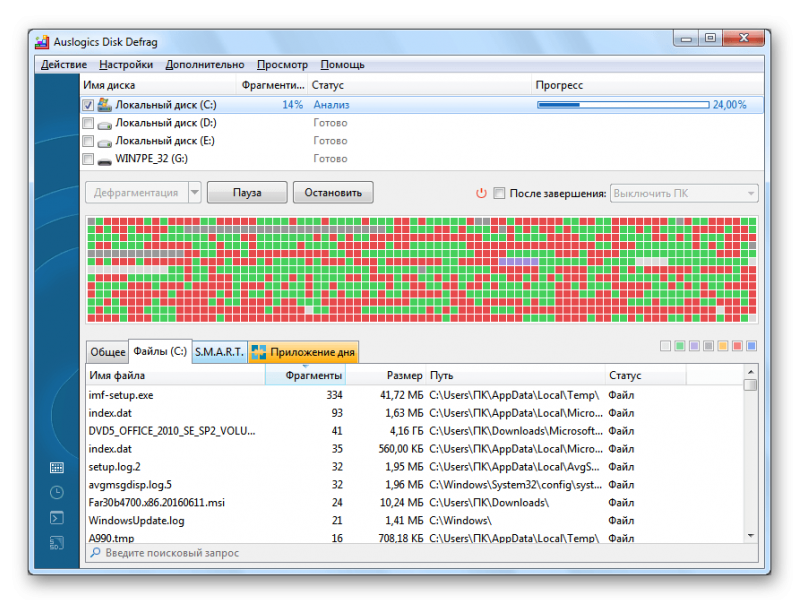This screenshot has height=604, width=800.
Task: Sort by the Прогресс column header
Action: pos(647,85)
